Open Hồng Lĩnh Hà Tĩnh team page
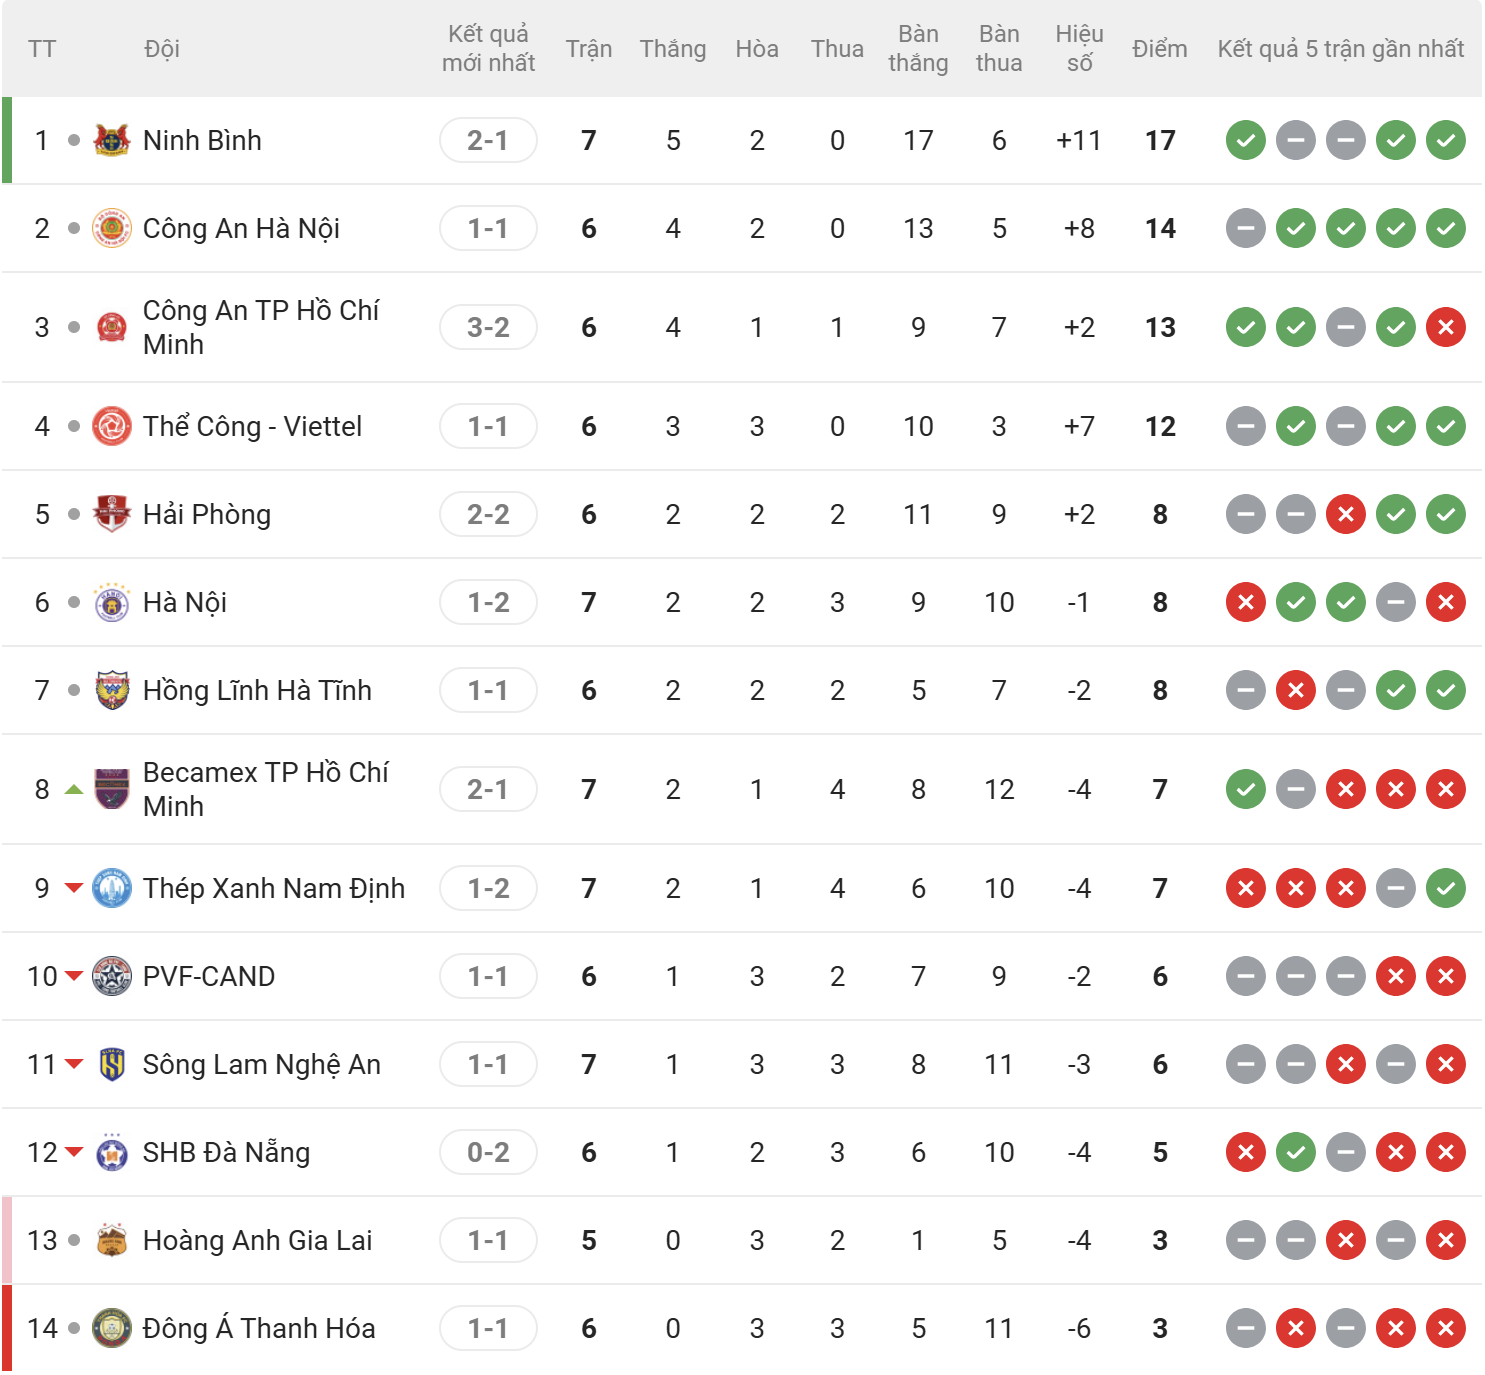1485x1375 pixels. tap(257, 690)
